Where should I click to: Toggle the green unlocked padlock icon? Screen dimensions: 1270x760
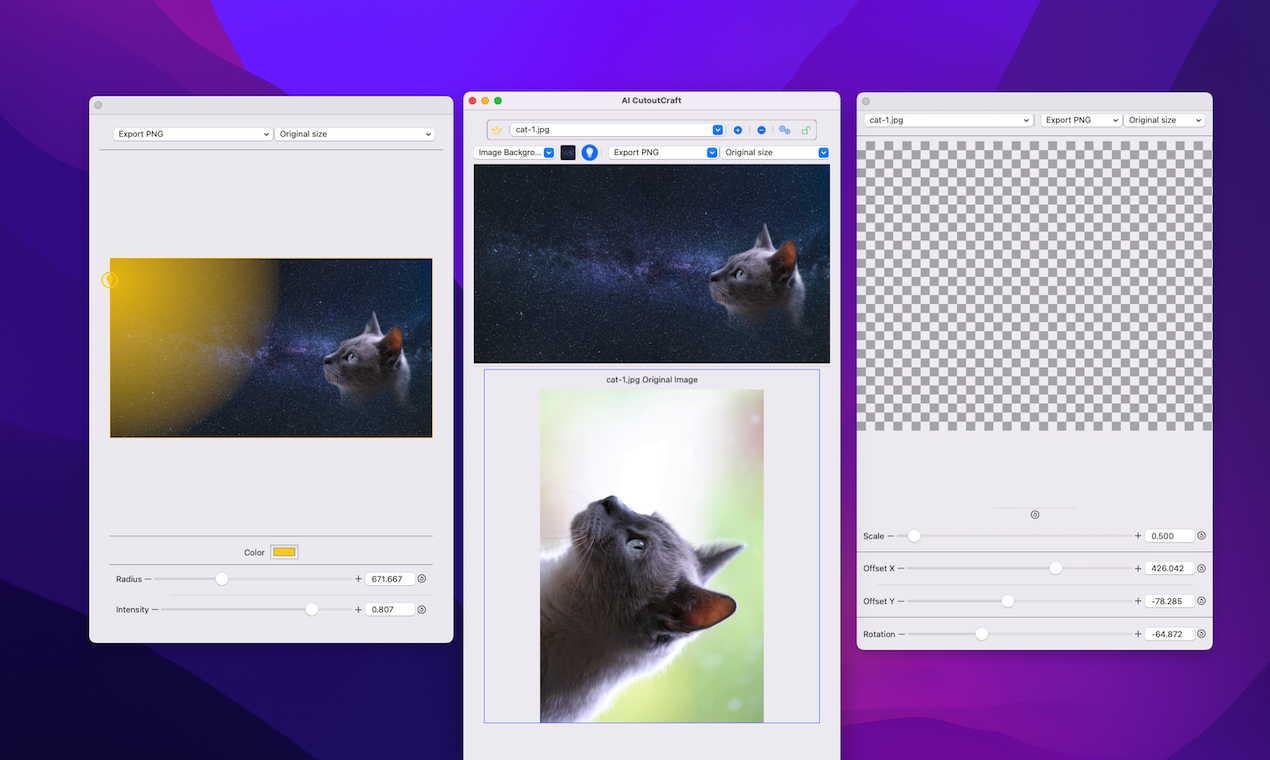click(806, 130)
